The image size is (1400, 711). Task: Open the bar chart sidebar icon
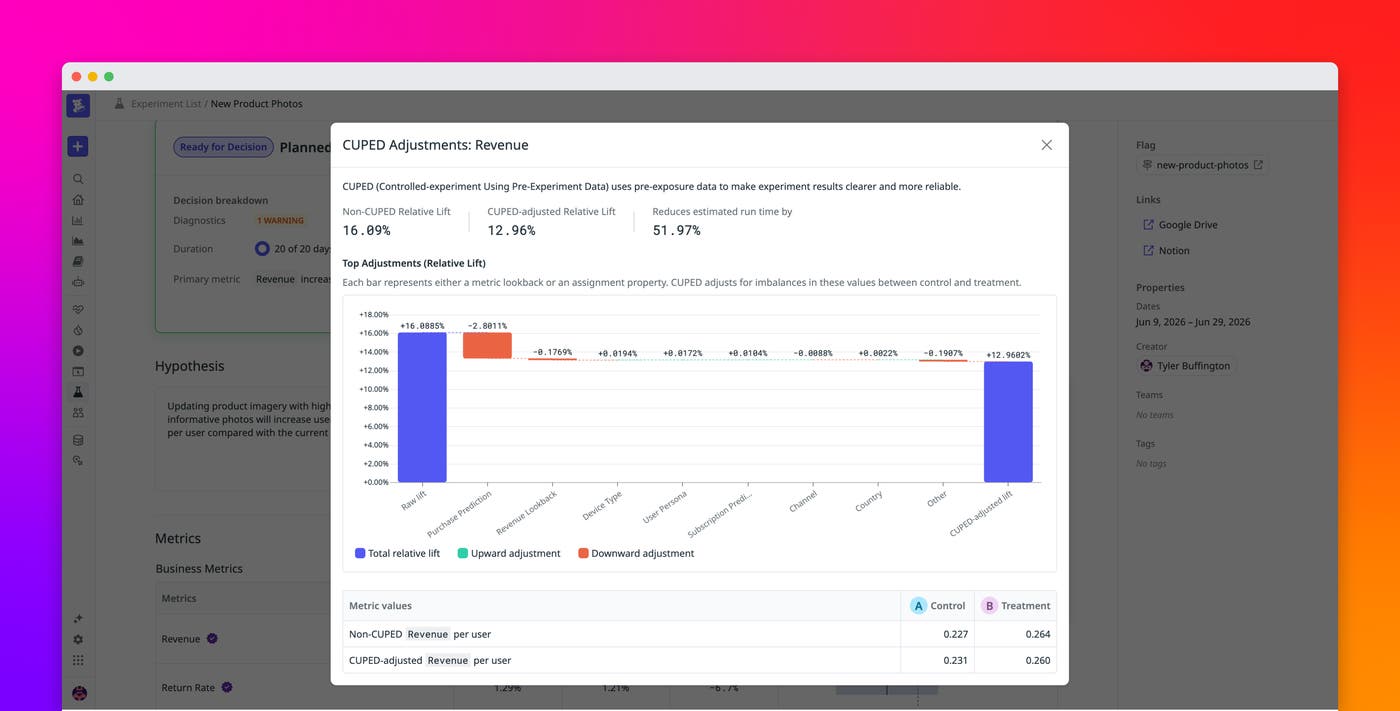pyautogui.click(x=78, y=221)
